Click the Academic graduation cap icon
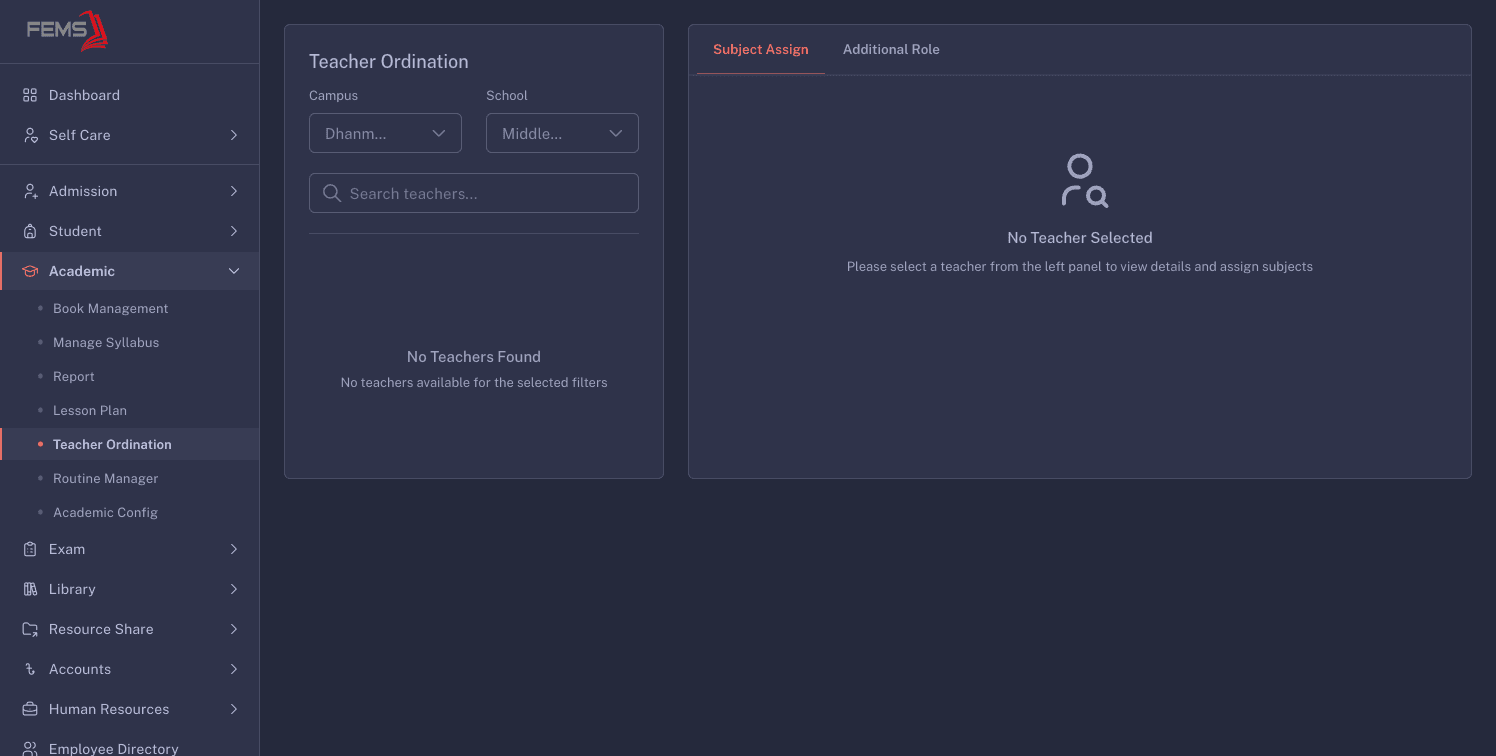1496x756 pixels. 30,271
